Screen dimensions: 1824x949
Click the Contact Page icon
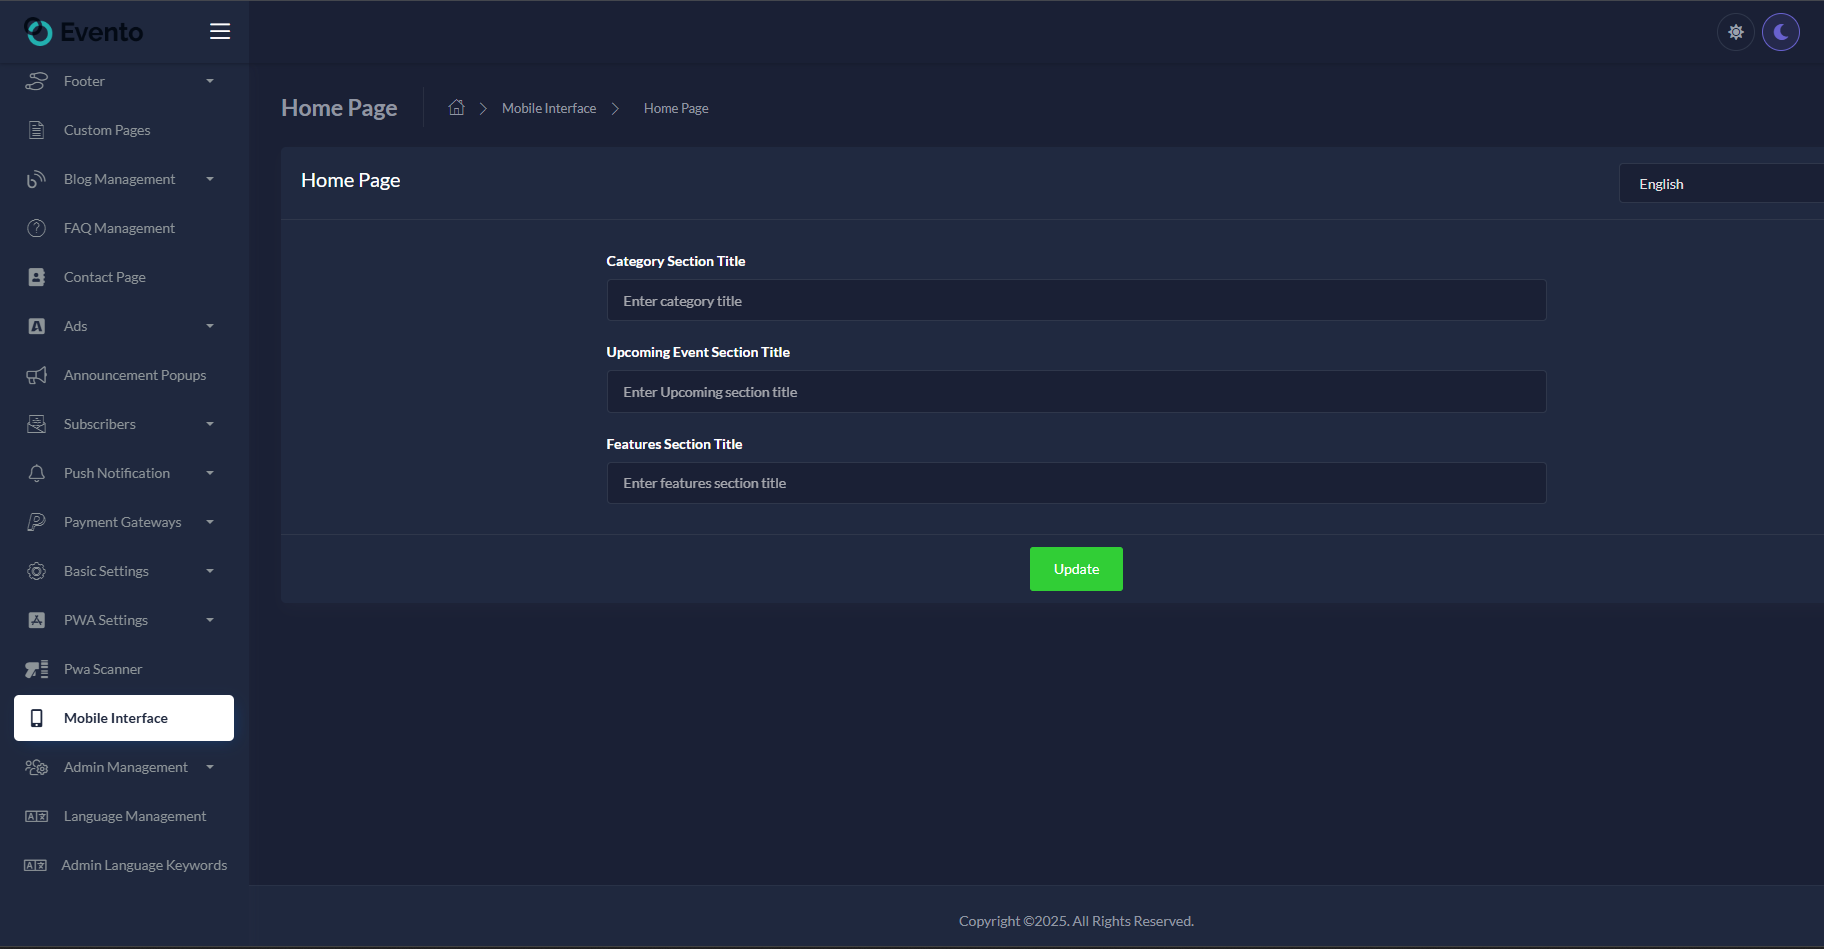(36, 277)
